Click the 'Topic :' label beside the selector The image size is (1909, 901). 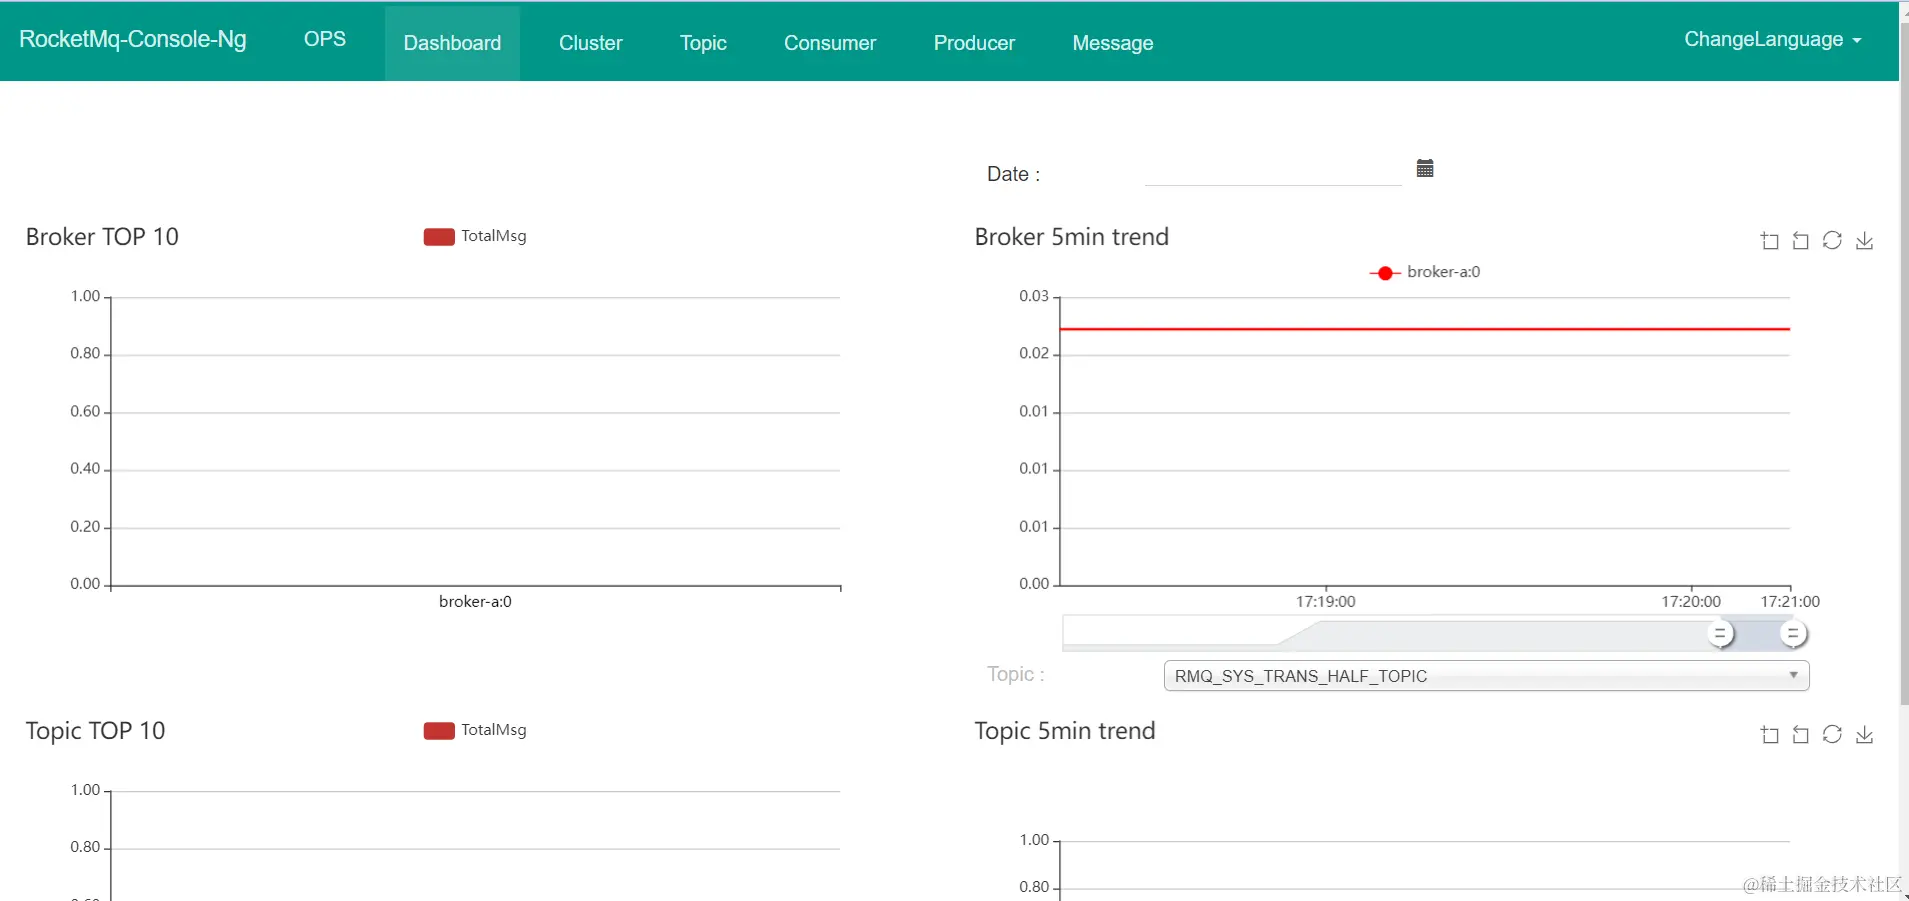click(1016, 674)
